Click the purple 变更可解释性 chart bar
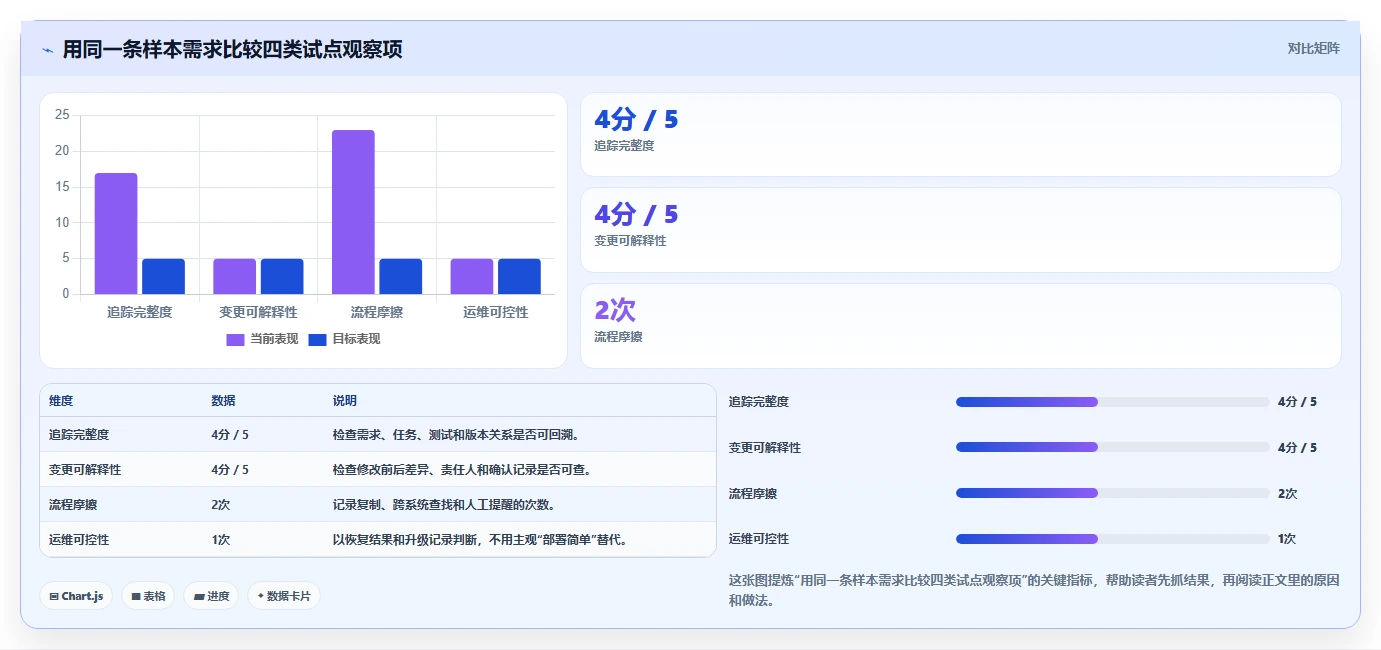The image size is (1381, 650). pos(234,276)
